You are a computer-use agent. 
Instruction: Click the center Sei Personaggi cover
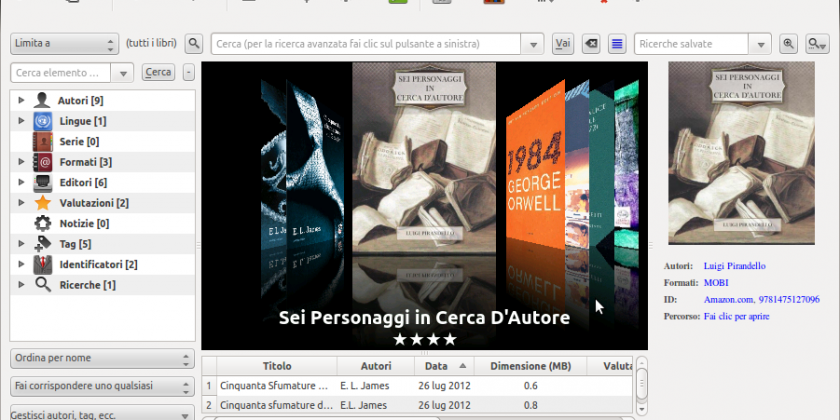424,158
